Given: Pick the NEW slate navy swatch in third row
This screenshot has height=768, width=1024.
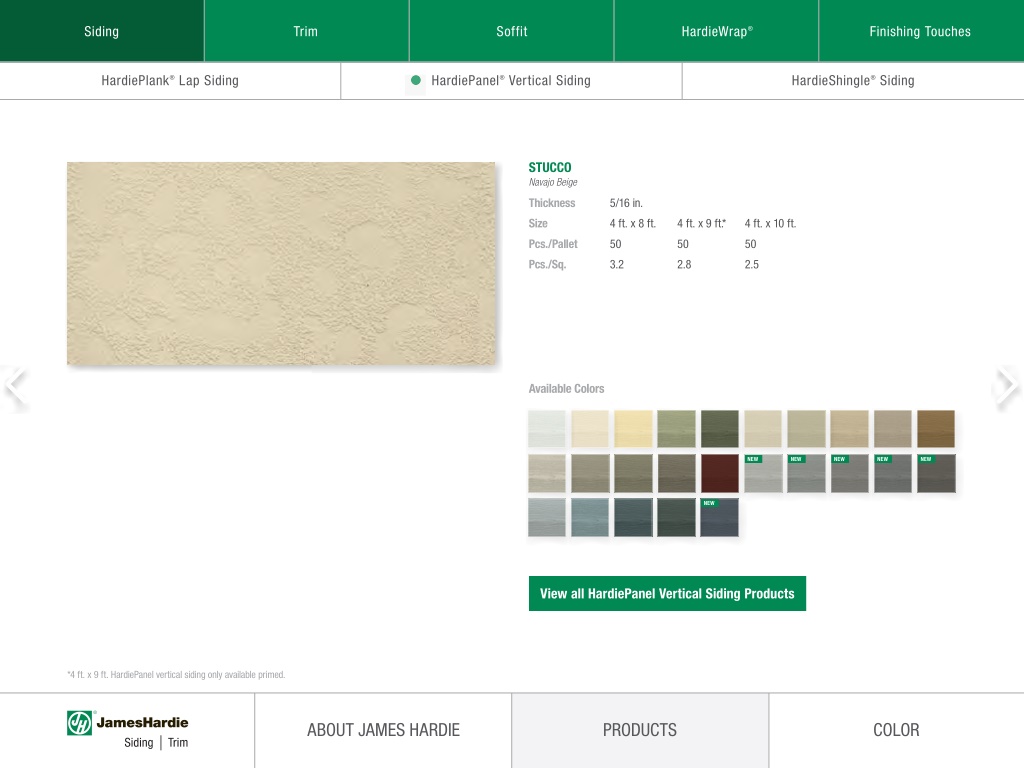Looking at the screenshot, I should tap(720, 517).
